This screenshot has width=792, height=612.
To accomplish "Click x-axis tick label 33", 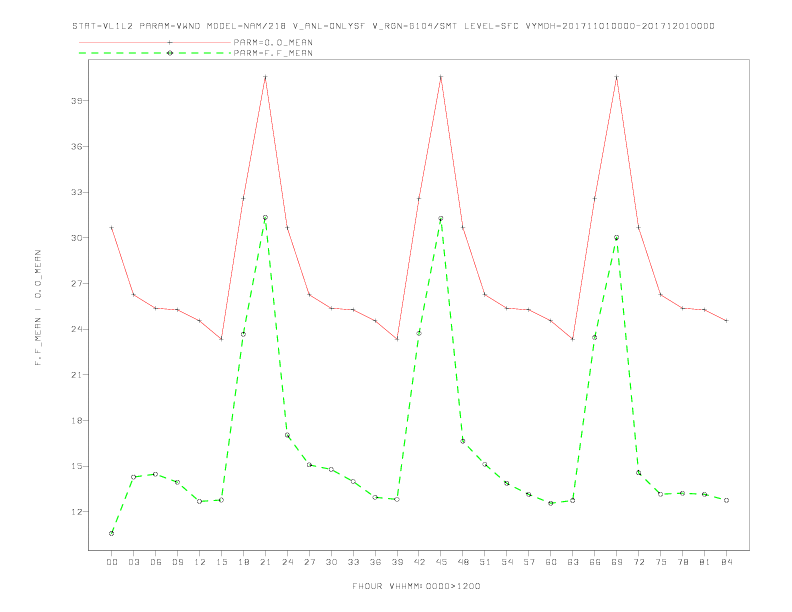I will click(x=353, y=562).
